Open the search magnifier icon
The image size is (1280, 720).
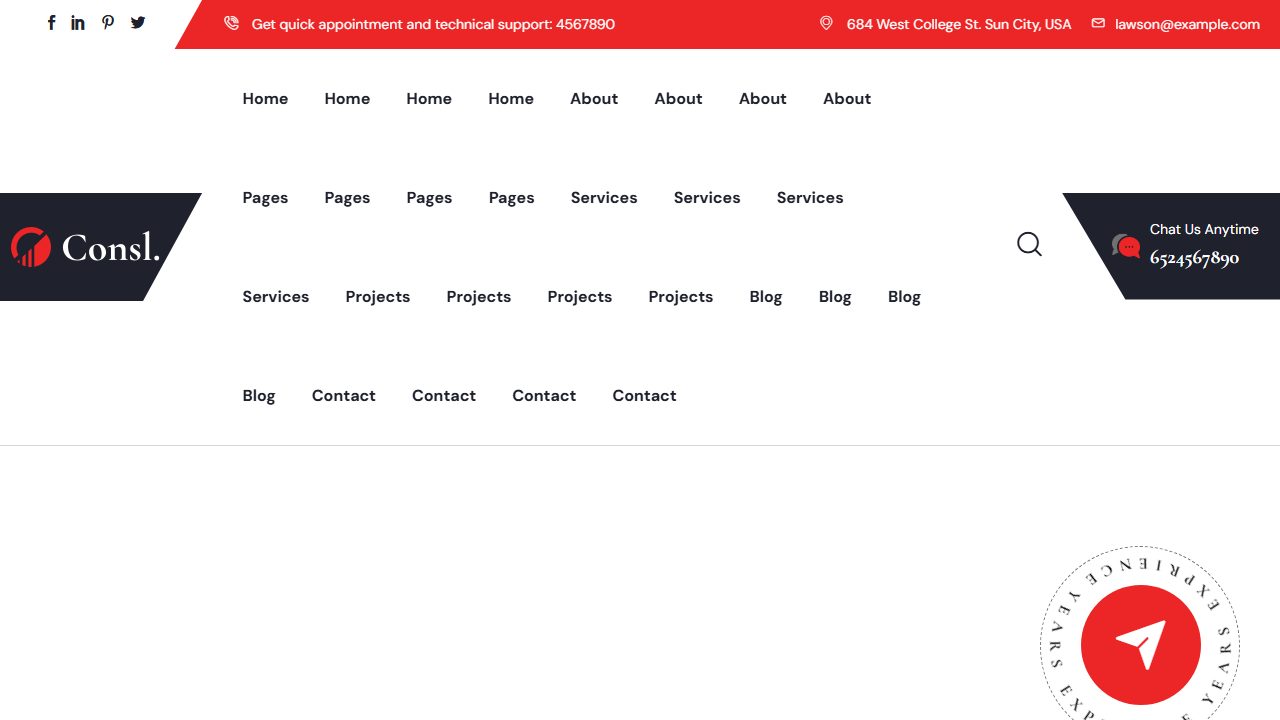tap(1029, 244)
